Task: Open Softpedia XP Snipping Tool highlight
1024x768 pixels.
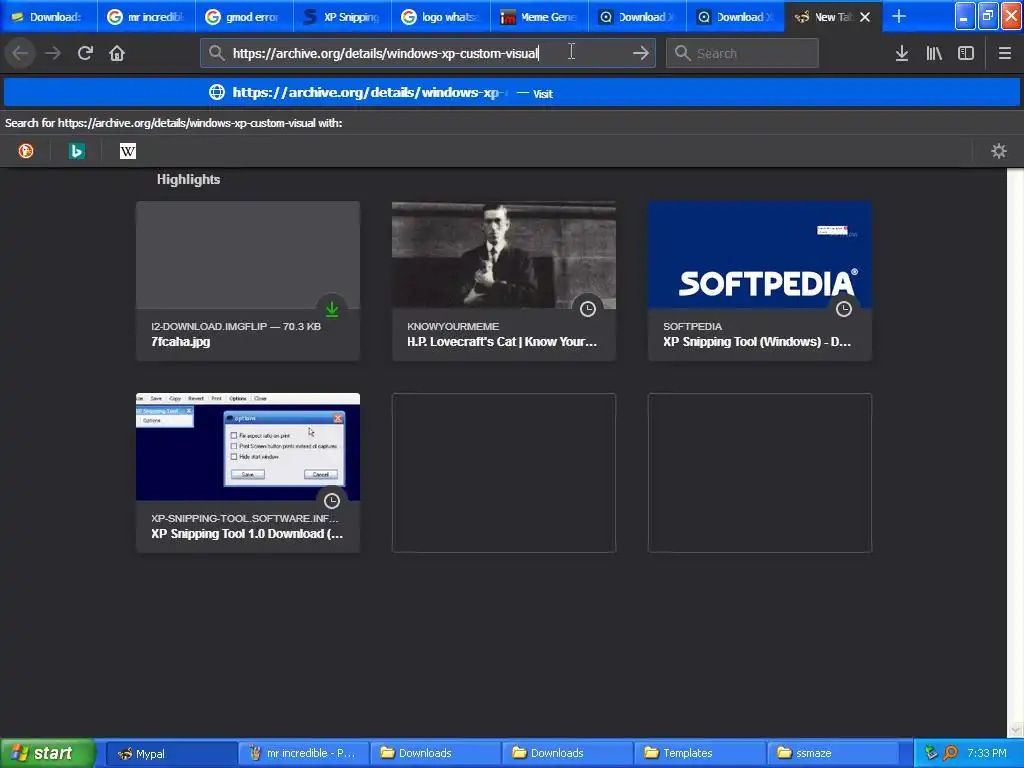Action: coord(760,281)
